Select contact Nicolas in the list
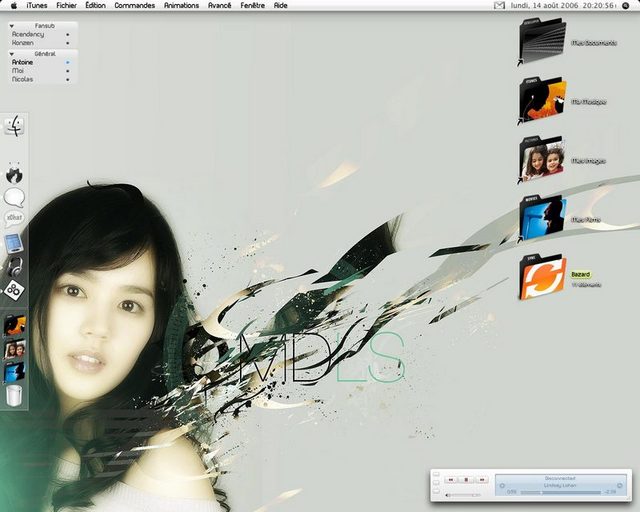Viewport: 640px width, 512px height. (42, 79)
